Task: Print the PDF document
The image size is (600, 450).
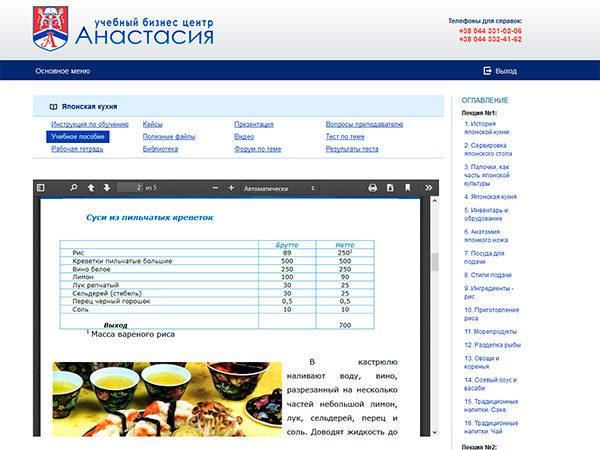Action: (373, 187)
